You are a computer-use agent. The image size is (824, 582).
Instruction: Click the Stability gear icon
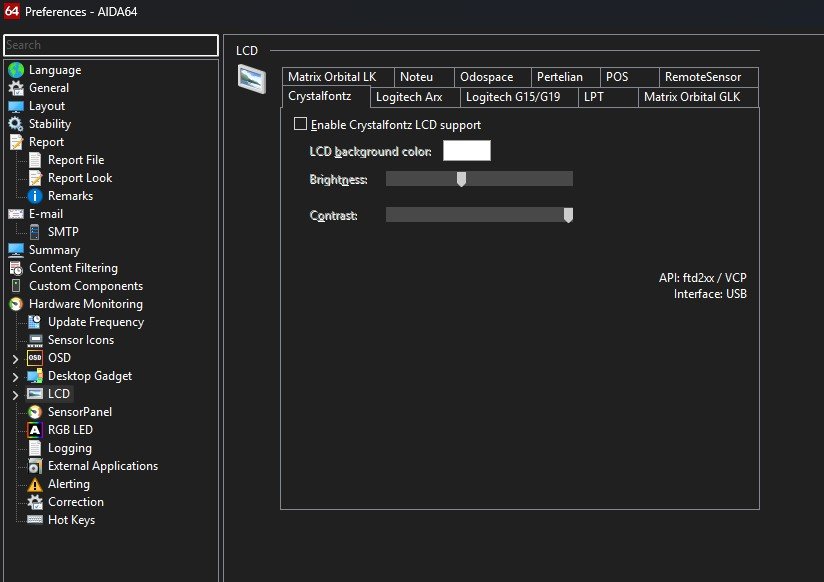[x=15, y=124]
